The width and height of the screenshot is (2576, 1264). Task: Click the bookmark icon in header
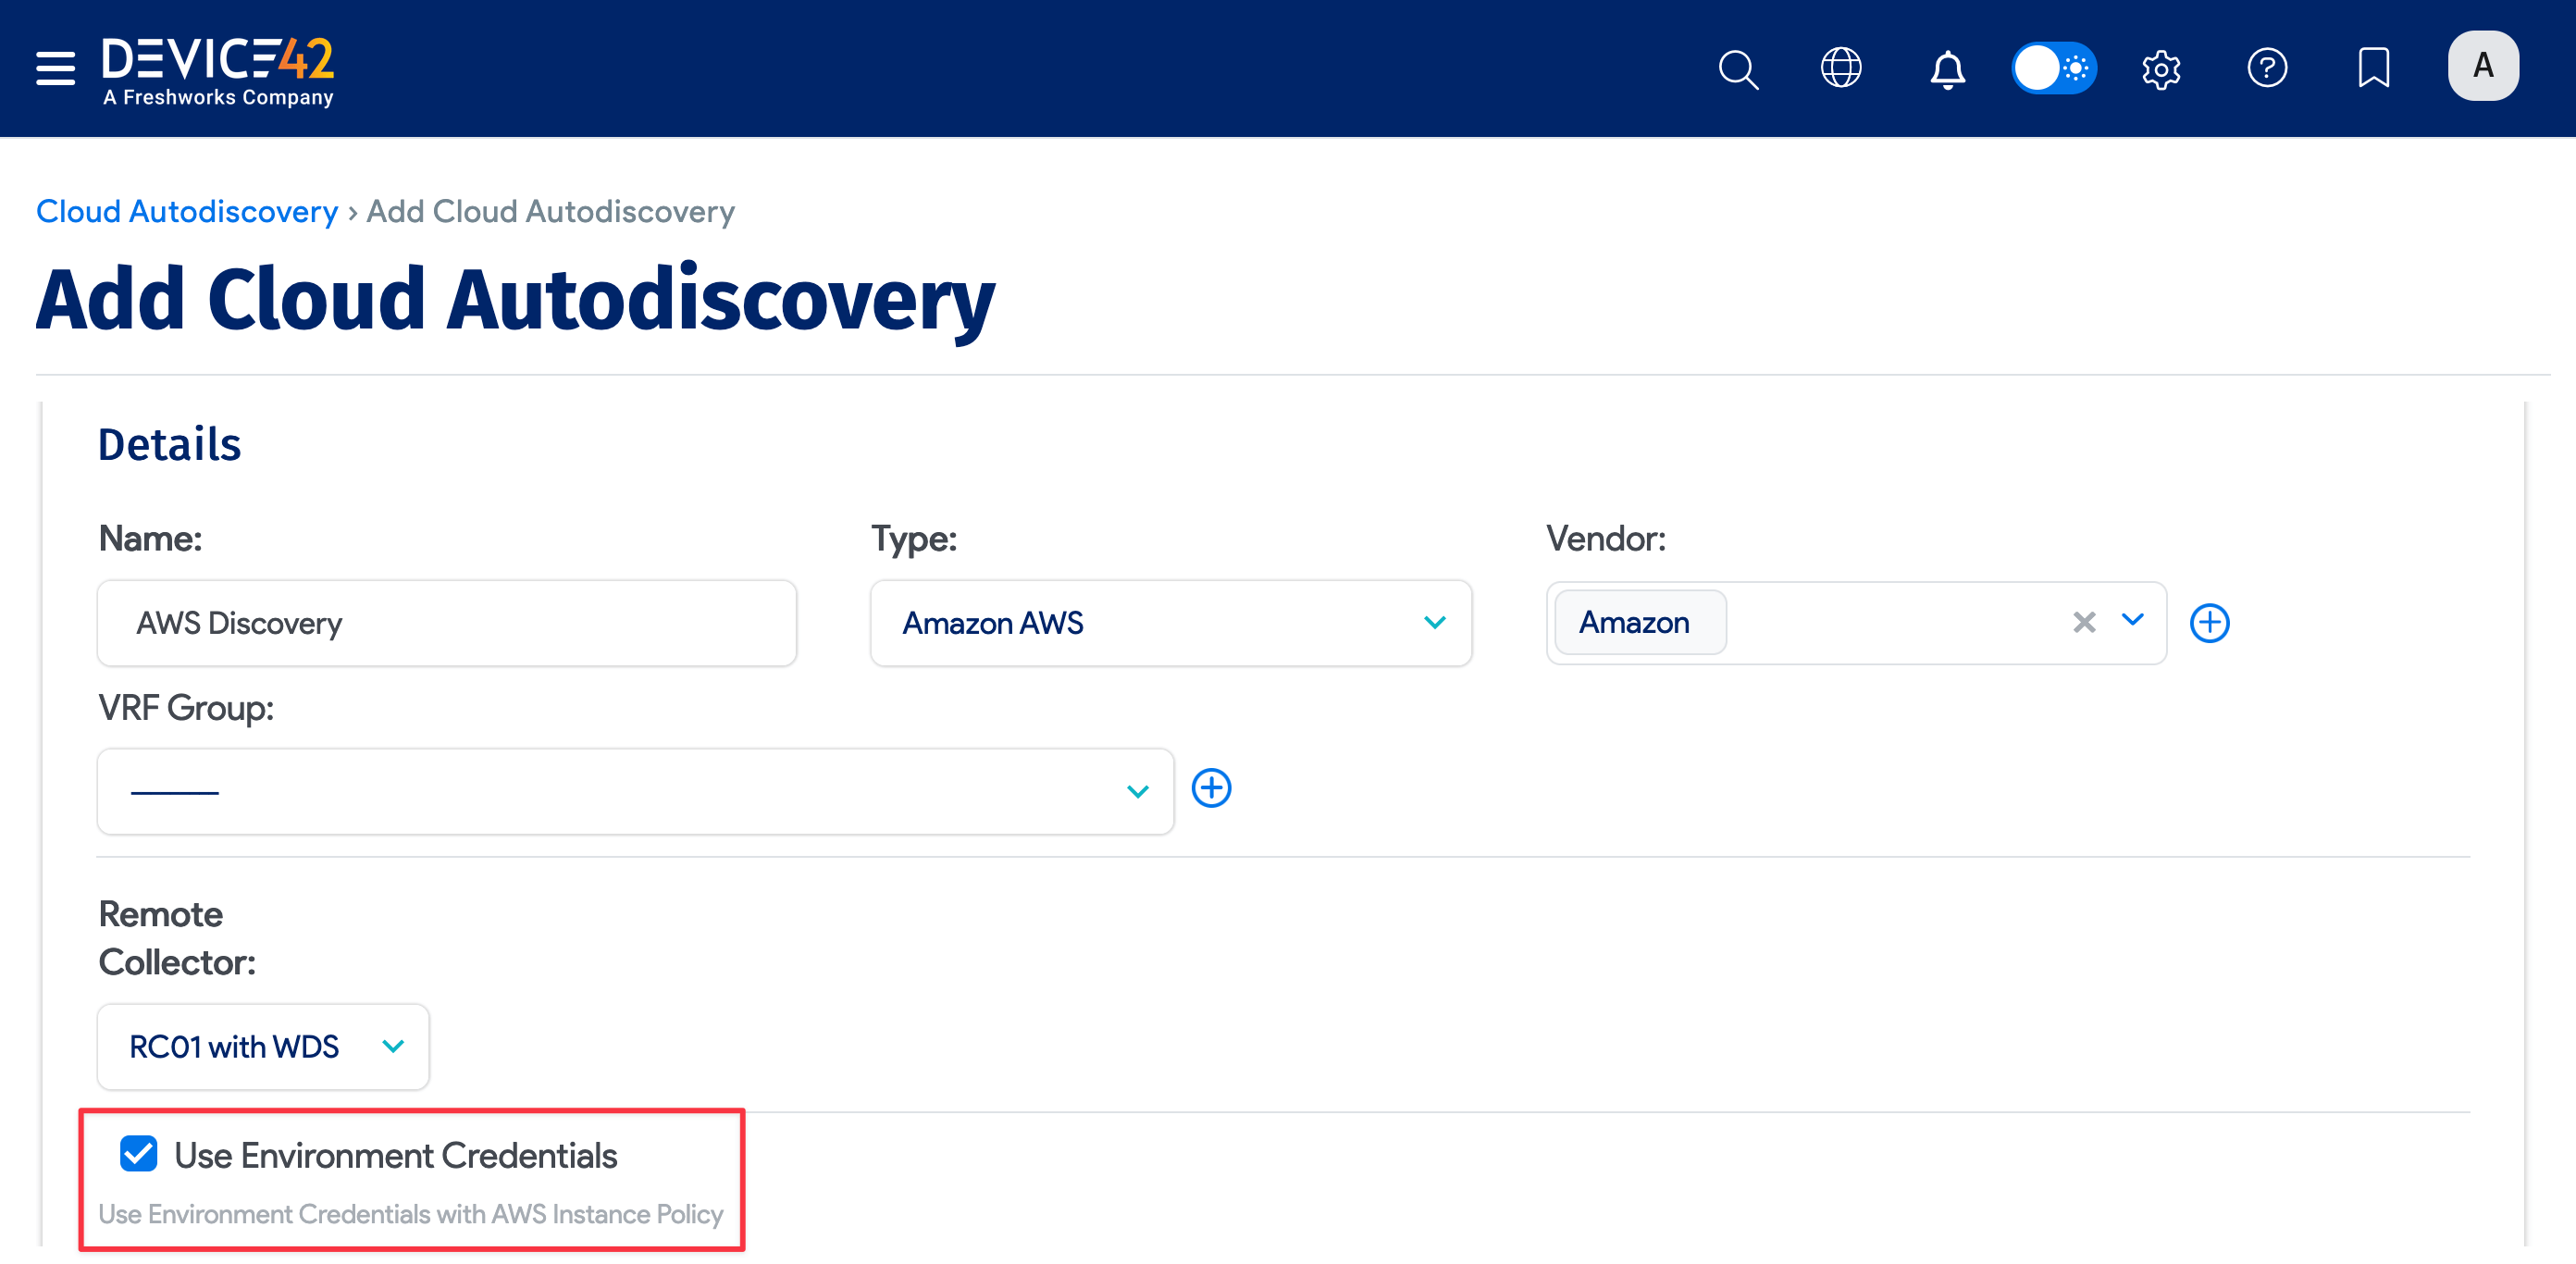click(x=2373, y=68)
